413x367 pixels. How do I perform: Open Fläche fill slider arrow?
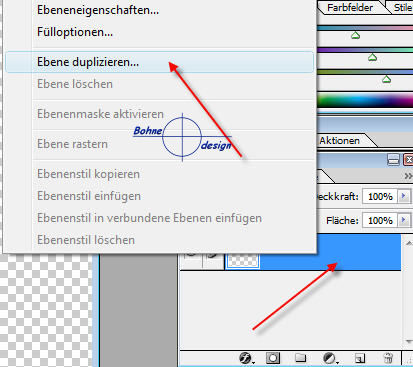[x=404, y=220]
